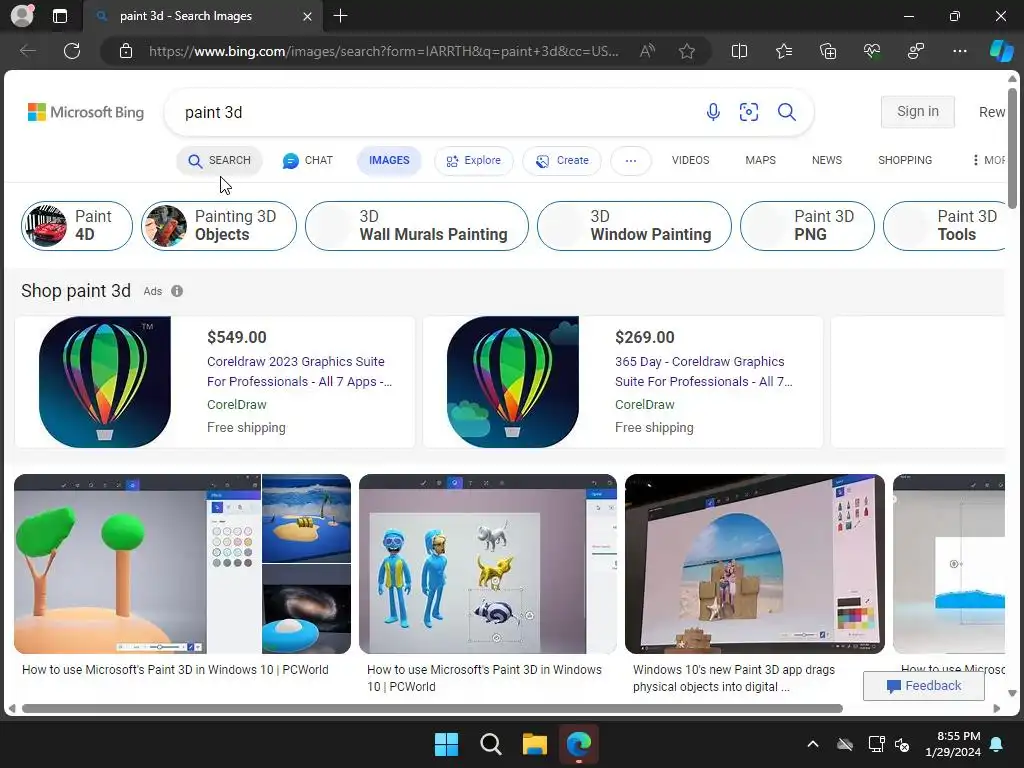The height and width of the screenshot is (768, 1024).
Task: Refresh the page
Action: 72,51
